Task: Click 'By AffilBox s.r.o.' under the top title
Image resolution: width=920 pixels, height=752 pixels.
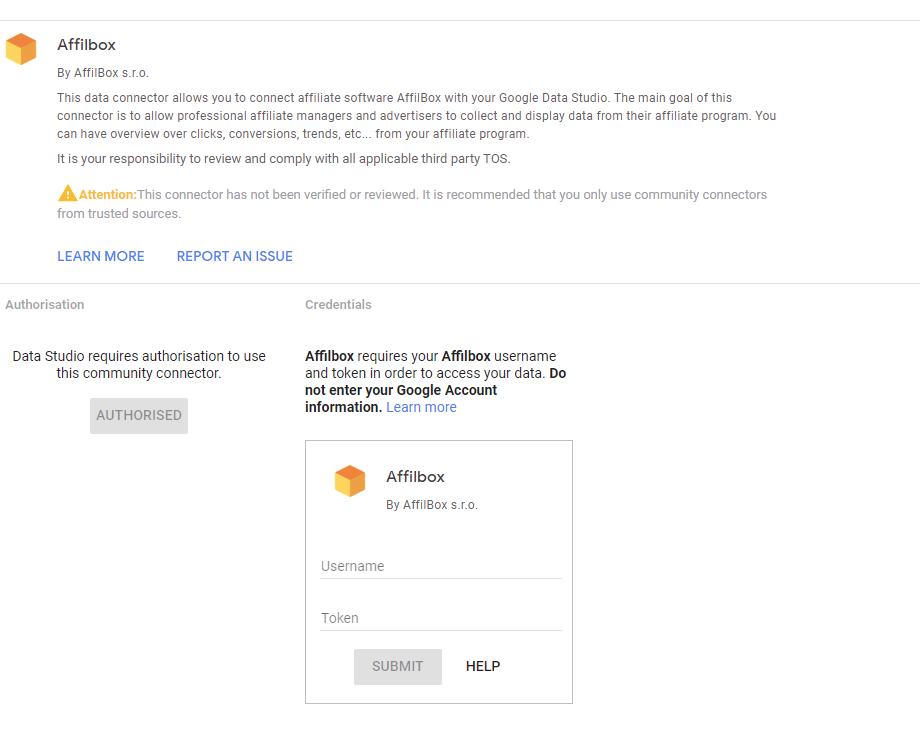Action: [x=103, y=73]
